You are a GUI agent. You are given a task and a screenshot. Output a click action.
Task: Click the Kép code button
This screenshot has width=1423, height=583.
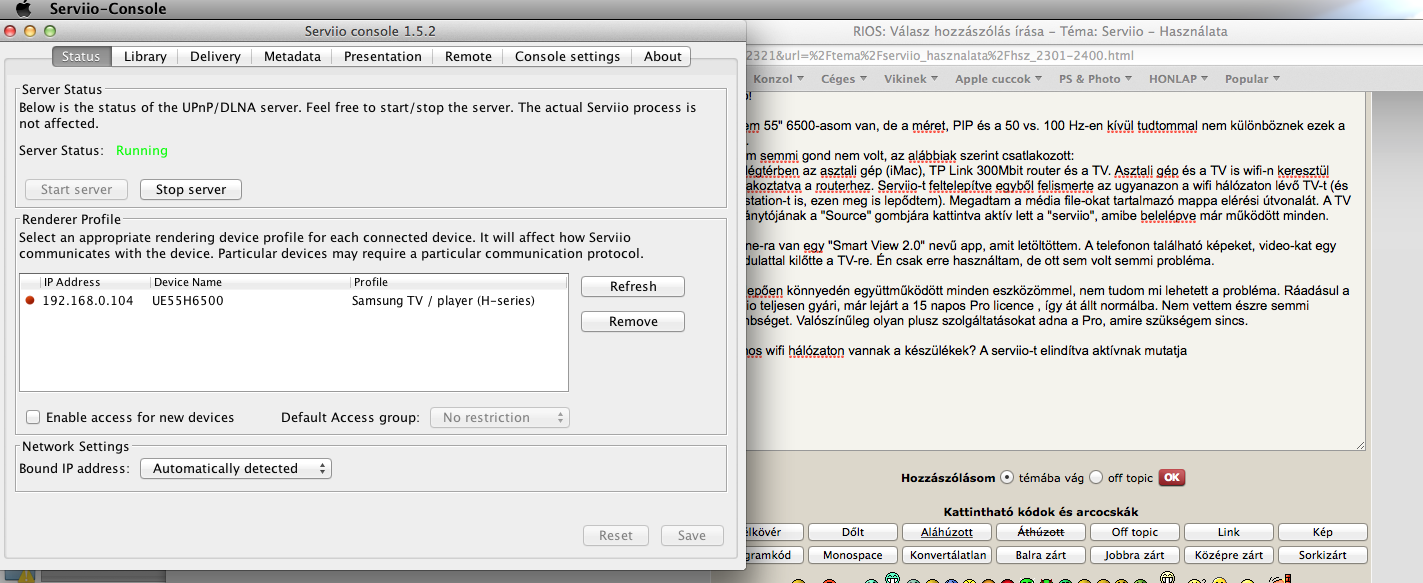(1322, 532)
